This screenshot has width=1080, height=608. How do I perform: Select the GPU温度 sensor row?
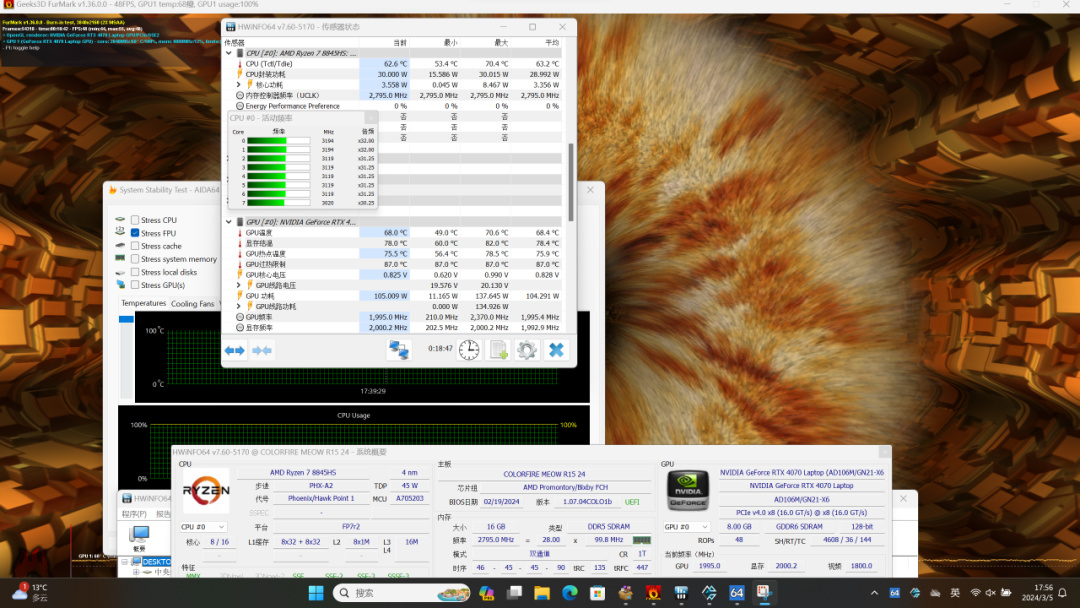(397, 233)
